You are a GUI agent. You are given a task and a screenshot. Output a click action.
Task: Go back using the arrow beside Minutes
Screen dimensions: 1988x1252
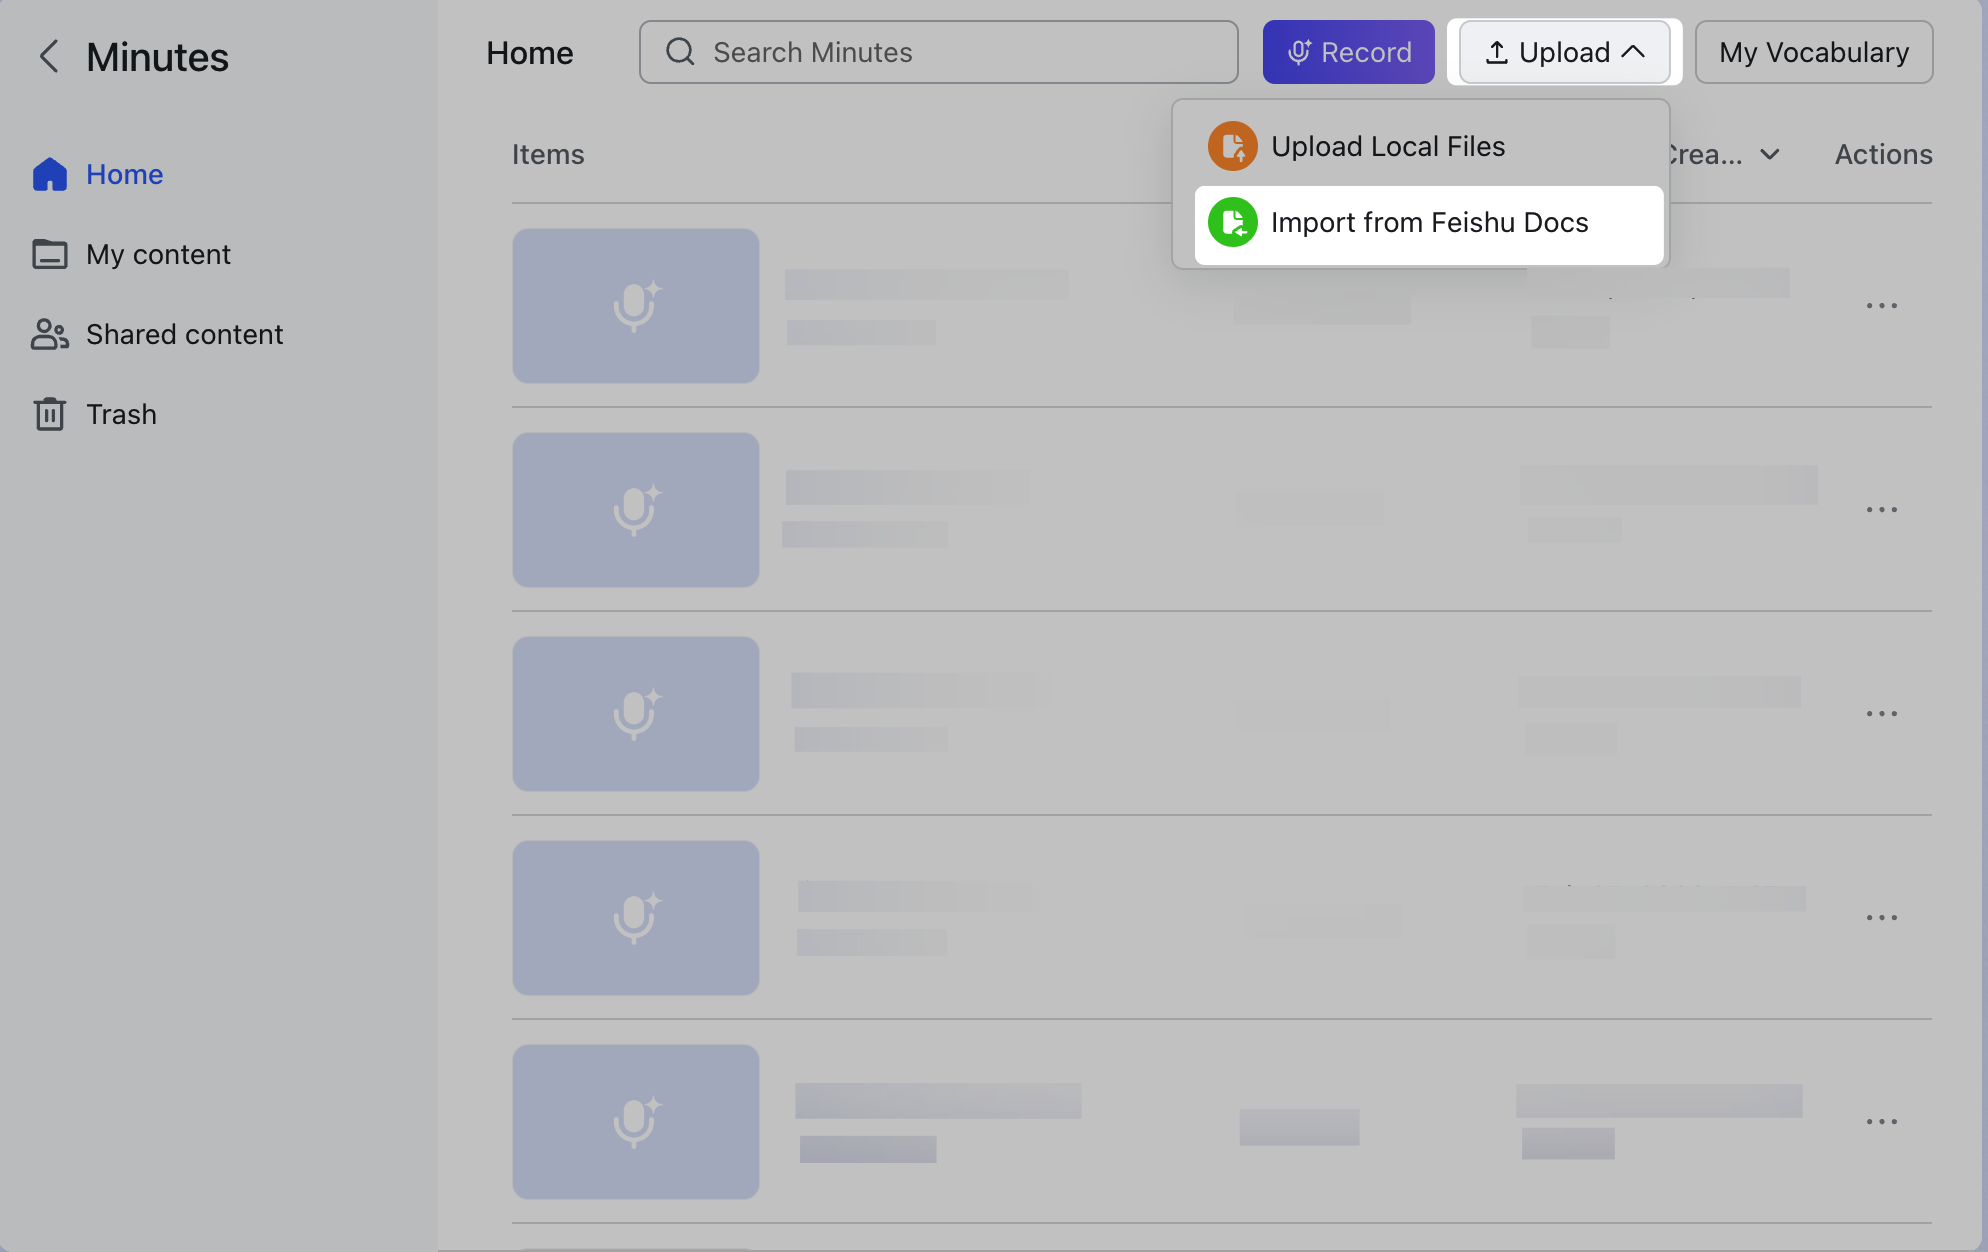[x=49, y=56]
